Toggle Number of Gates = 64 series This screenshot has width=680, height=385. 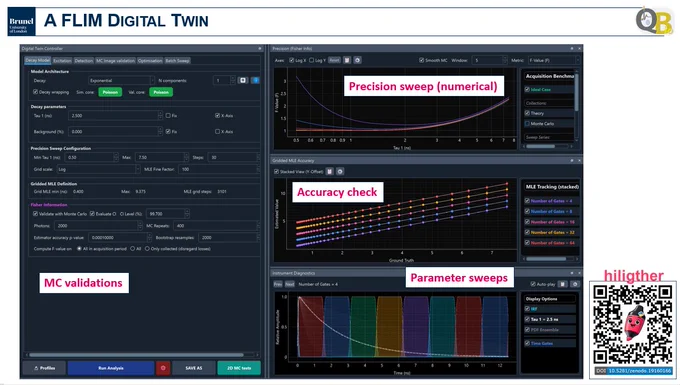point(527,242)
